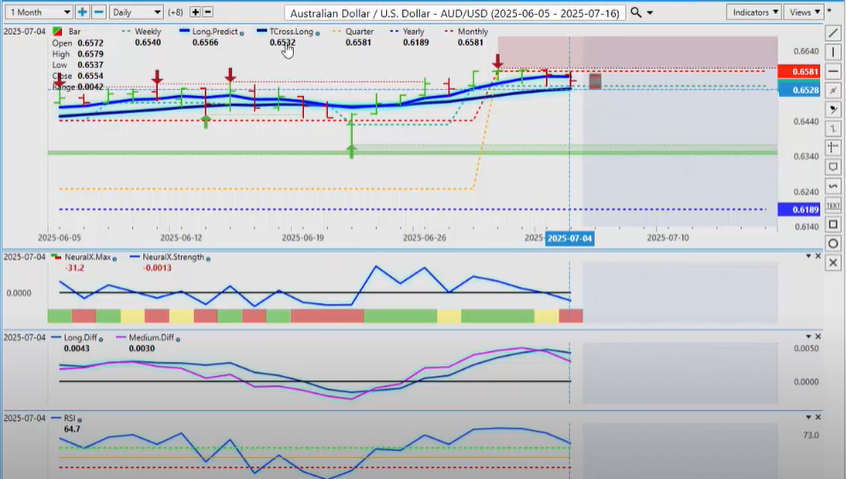This screenshot has height=479, width=846.
Task: Click the AUD/USD symbol title field
Action: [456, 12]
